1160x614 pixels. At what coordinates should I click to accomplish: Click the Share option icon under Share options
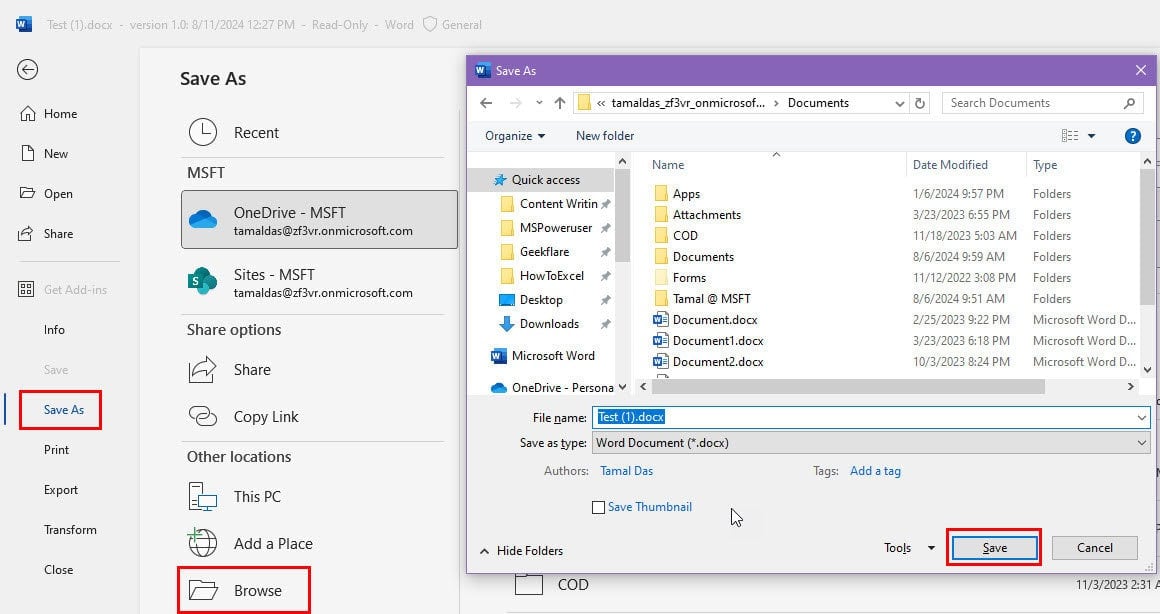click(203, 369)
